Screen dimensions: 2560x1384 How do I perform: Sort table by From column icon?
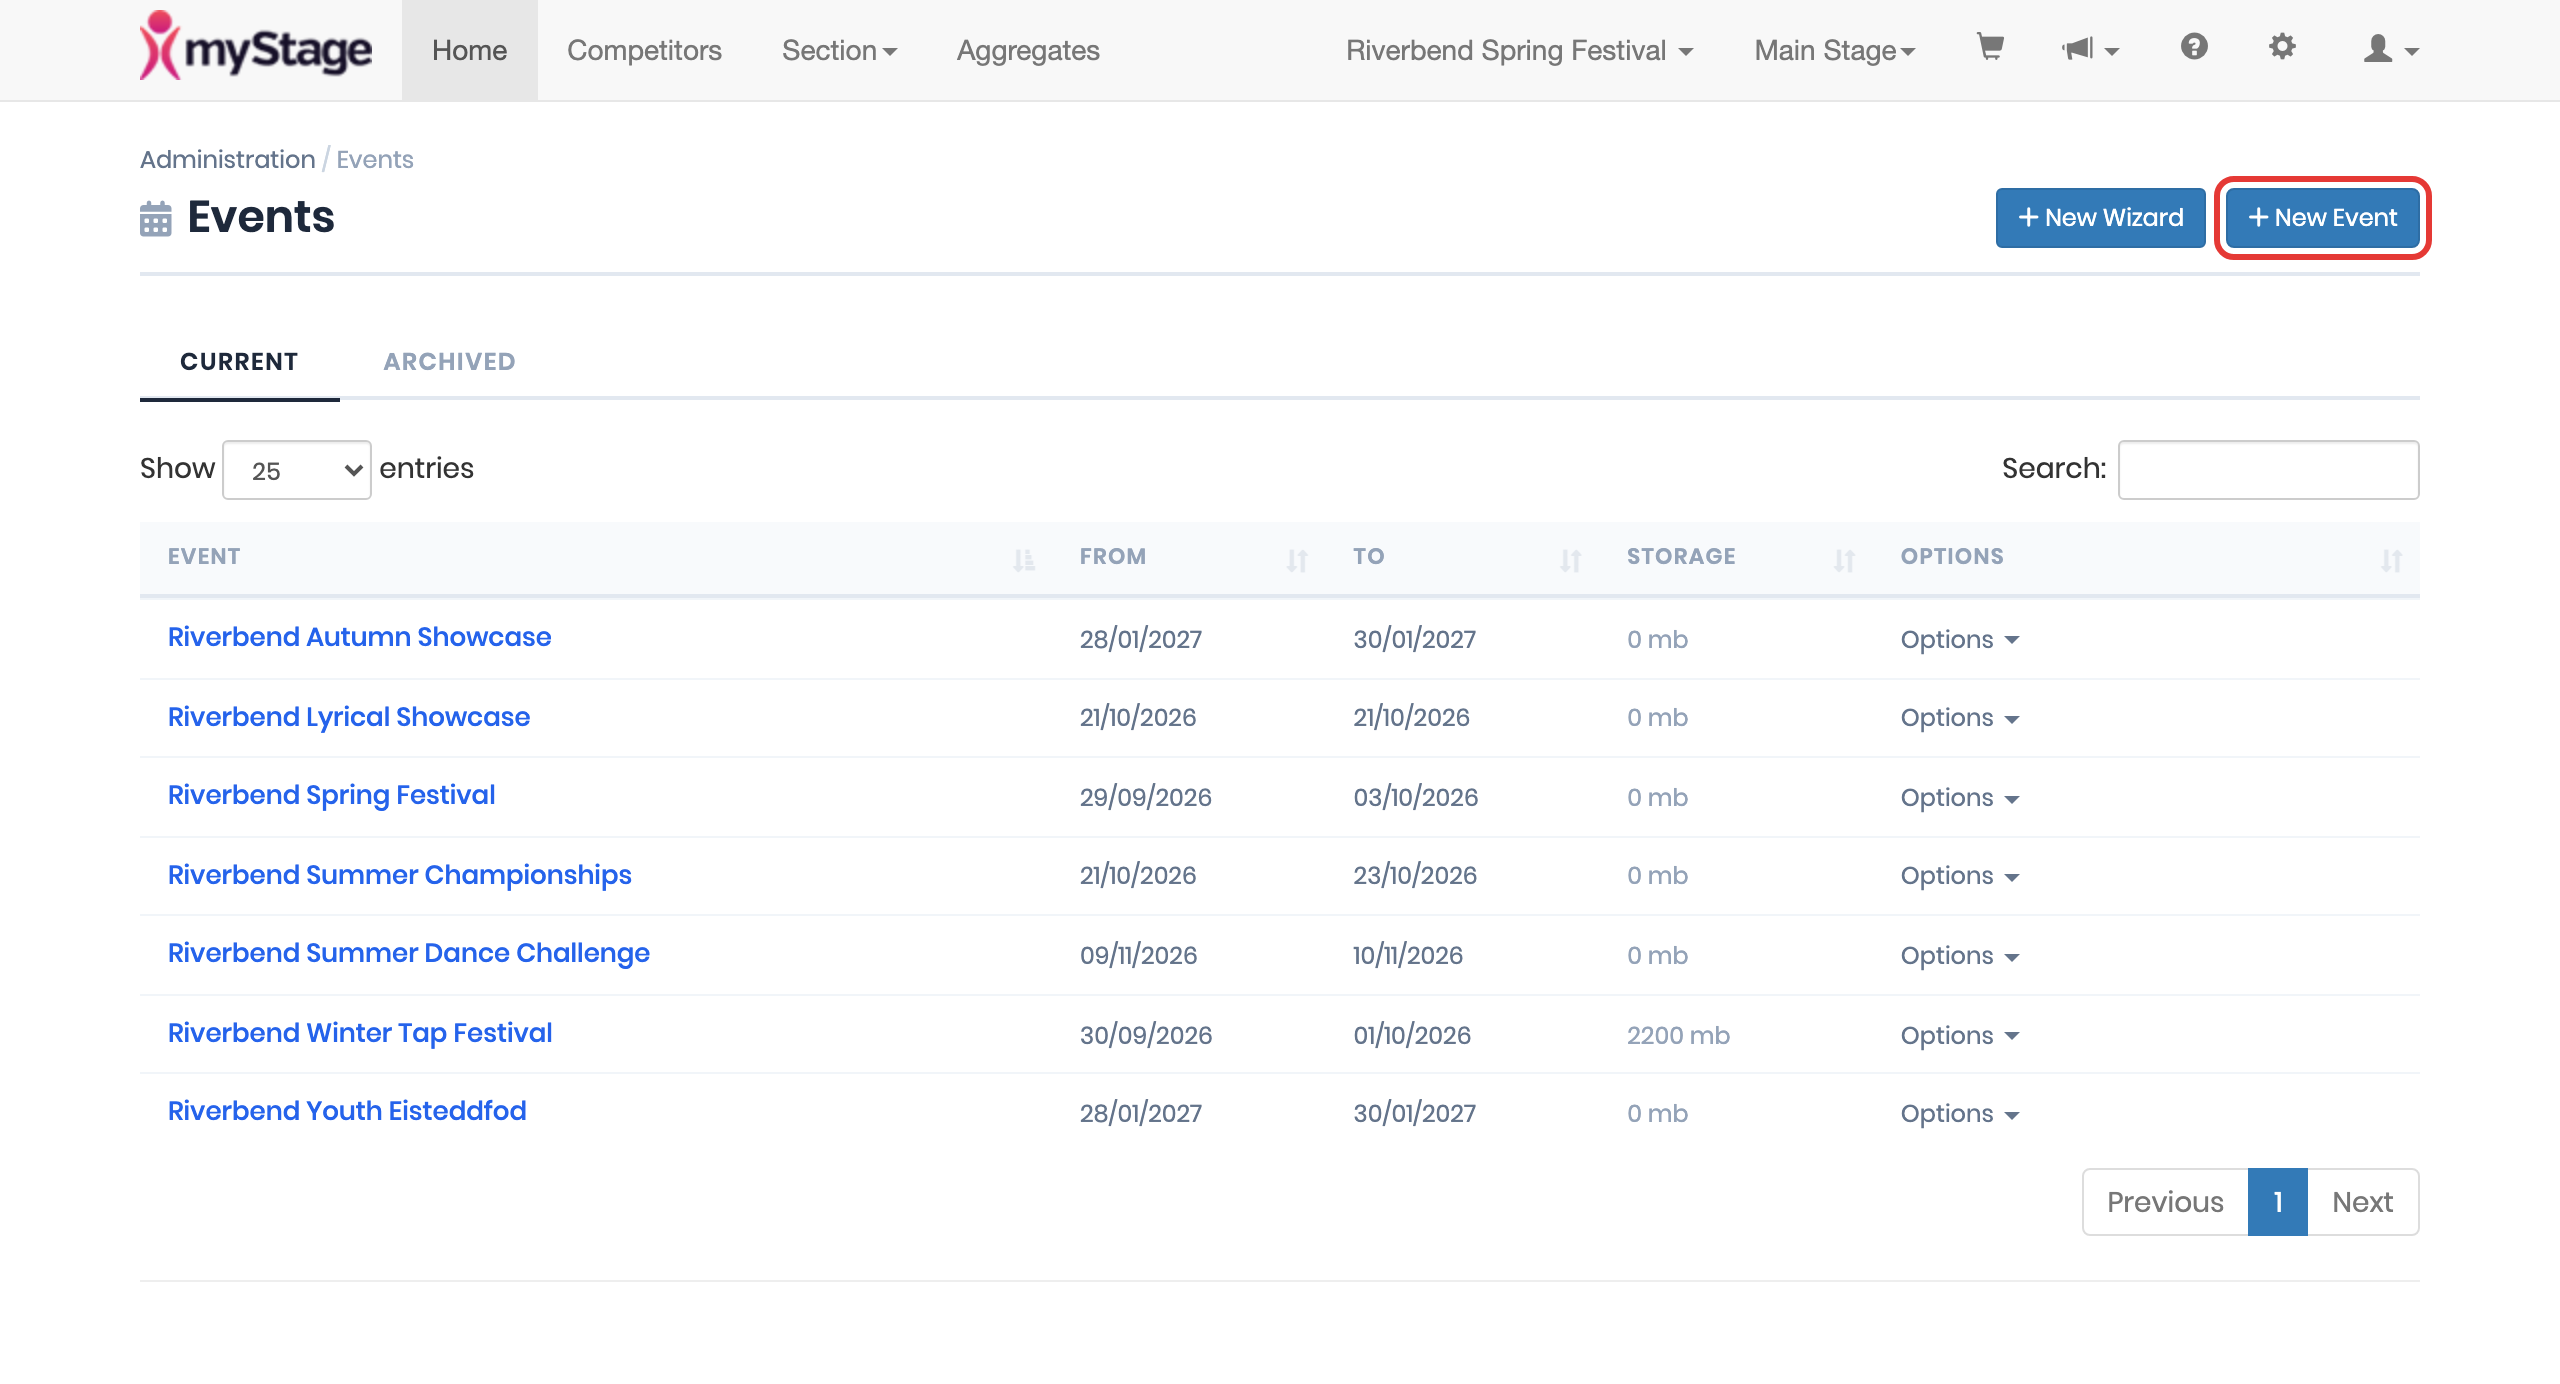click(1297, 560)
